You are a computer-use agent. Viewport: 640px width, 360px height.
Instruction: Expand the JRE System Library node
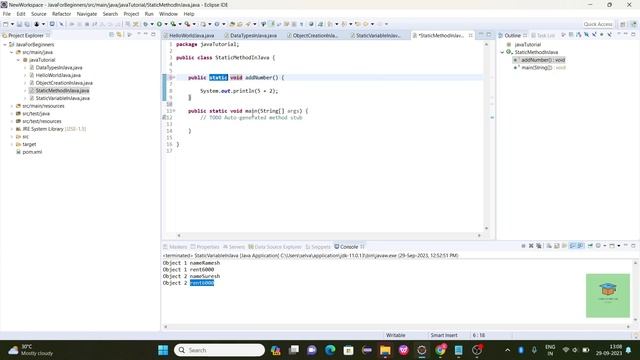[x=11, y=129]
